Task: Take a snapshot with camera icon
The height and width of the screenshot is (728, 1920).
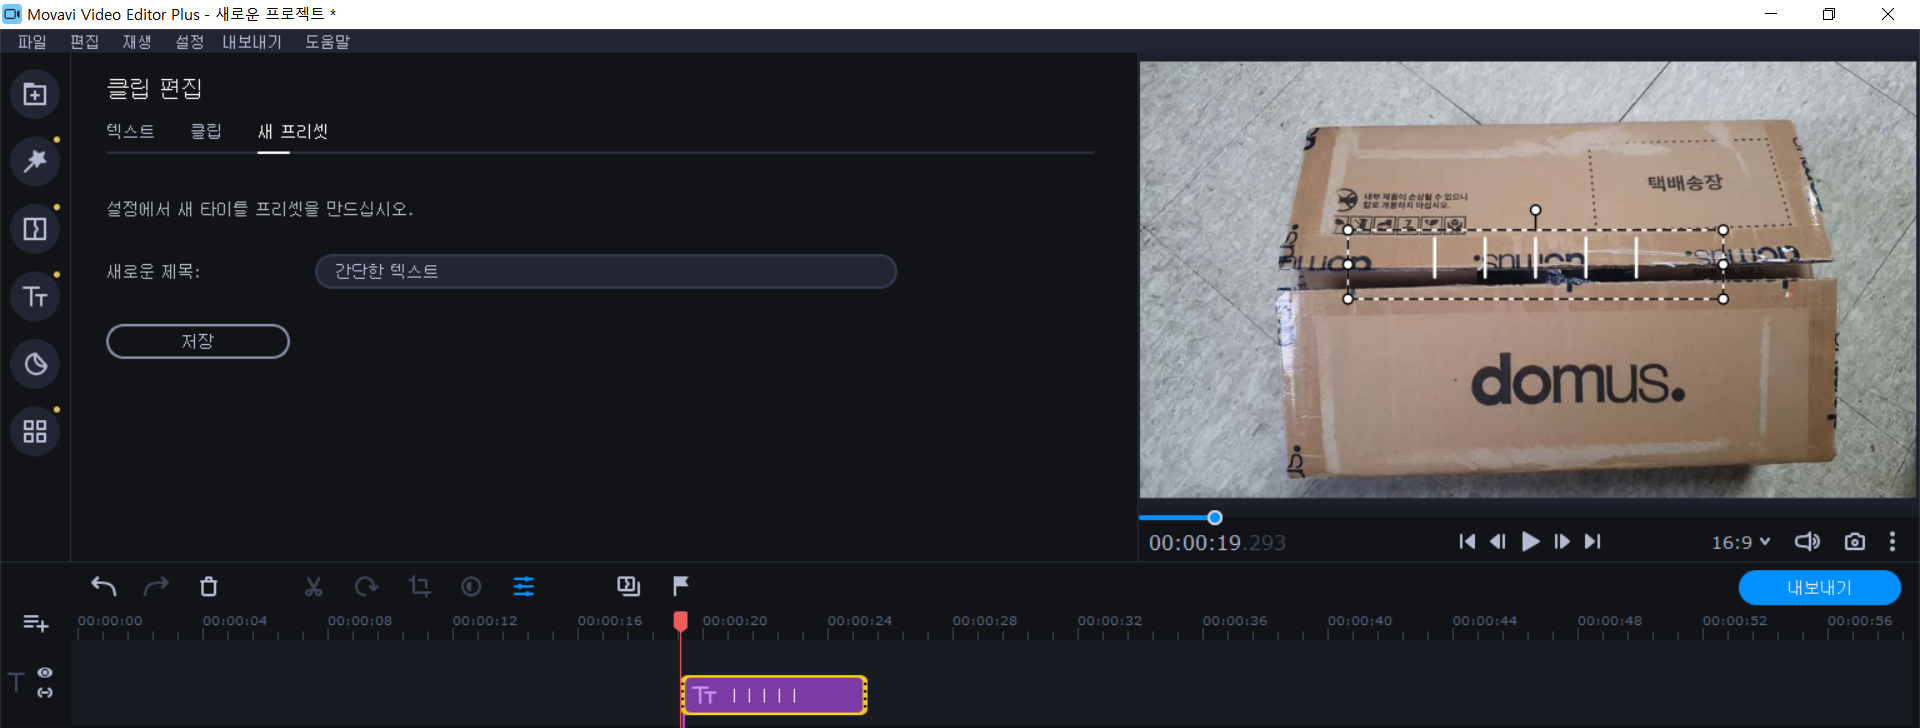Action: (x=1855, y=541)
